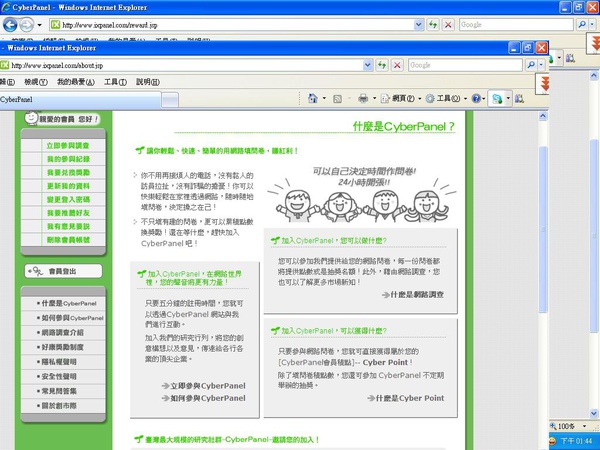Click the red Stop icon in the front window
This screenshot has height=450, width=600.
point(397,65)
